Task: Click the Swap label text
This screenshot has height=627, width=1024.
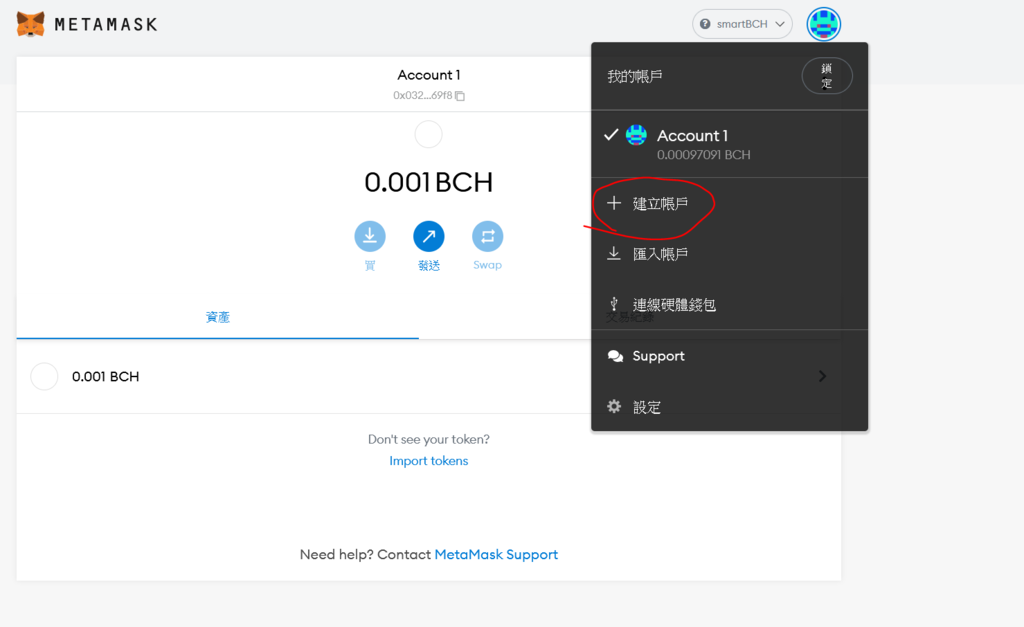Action: tap(487, 265)
